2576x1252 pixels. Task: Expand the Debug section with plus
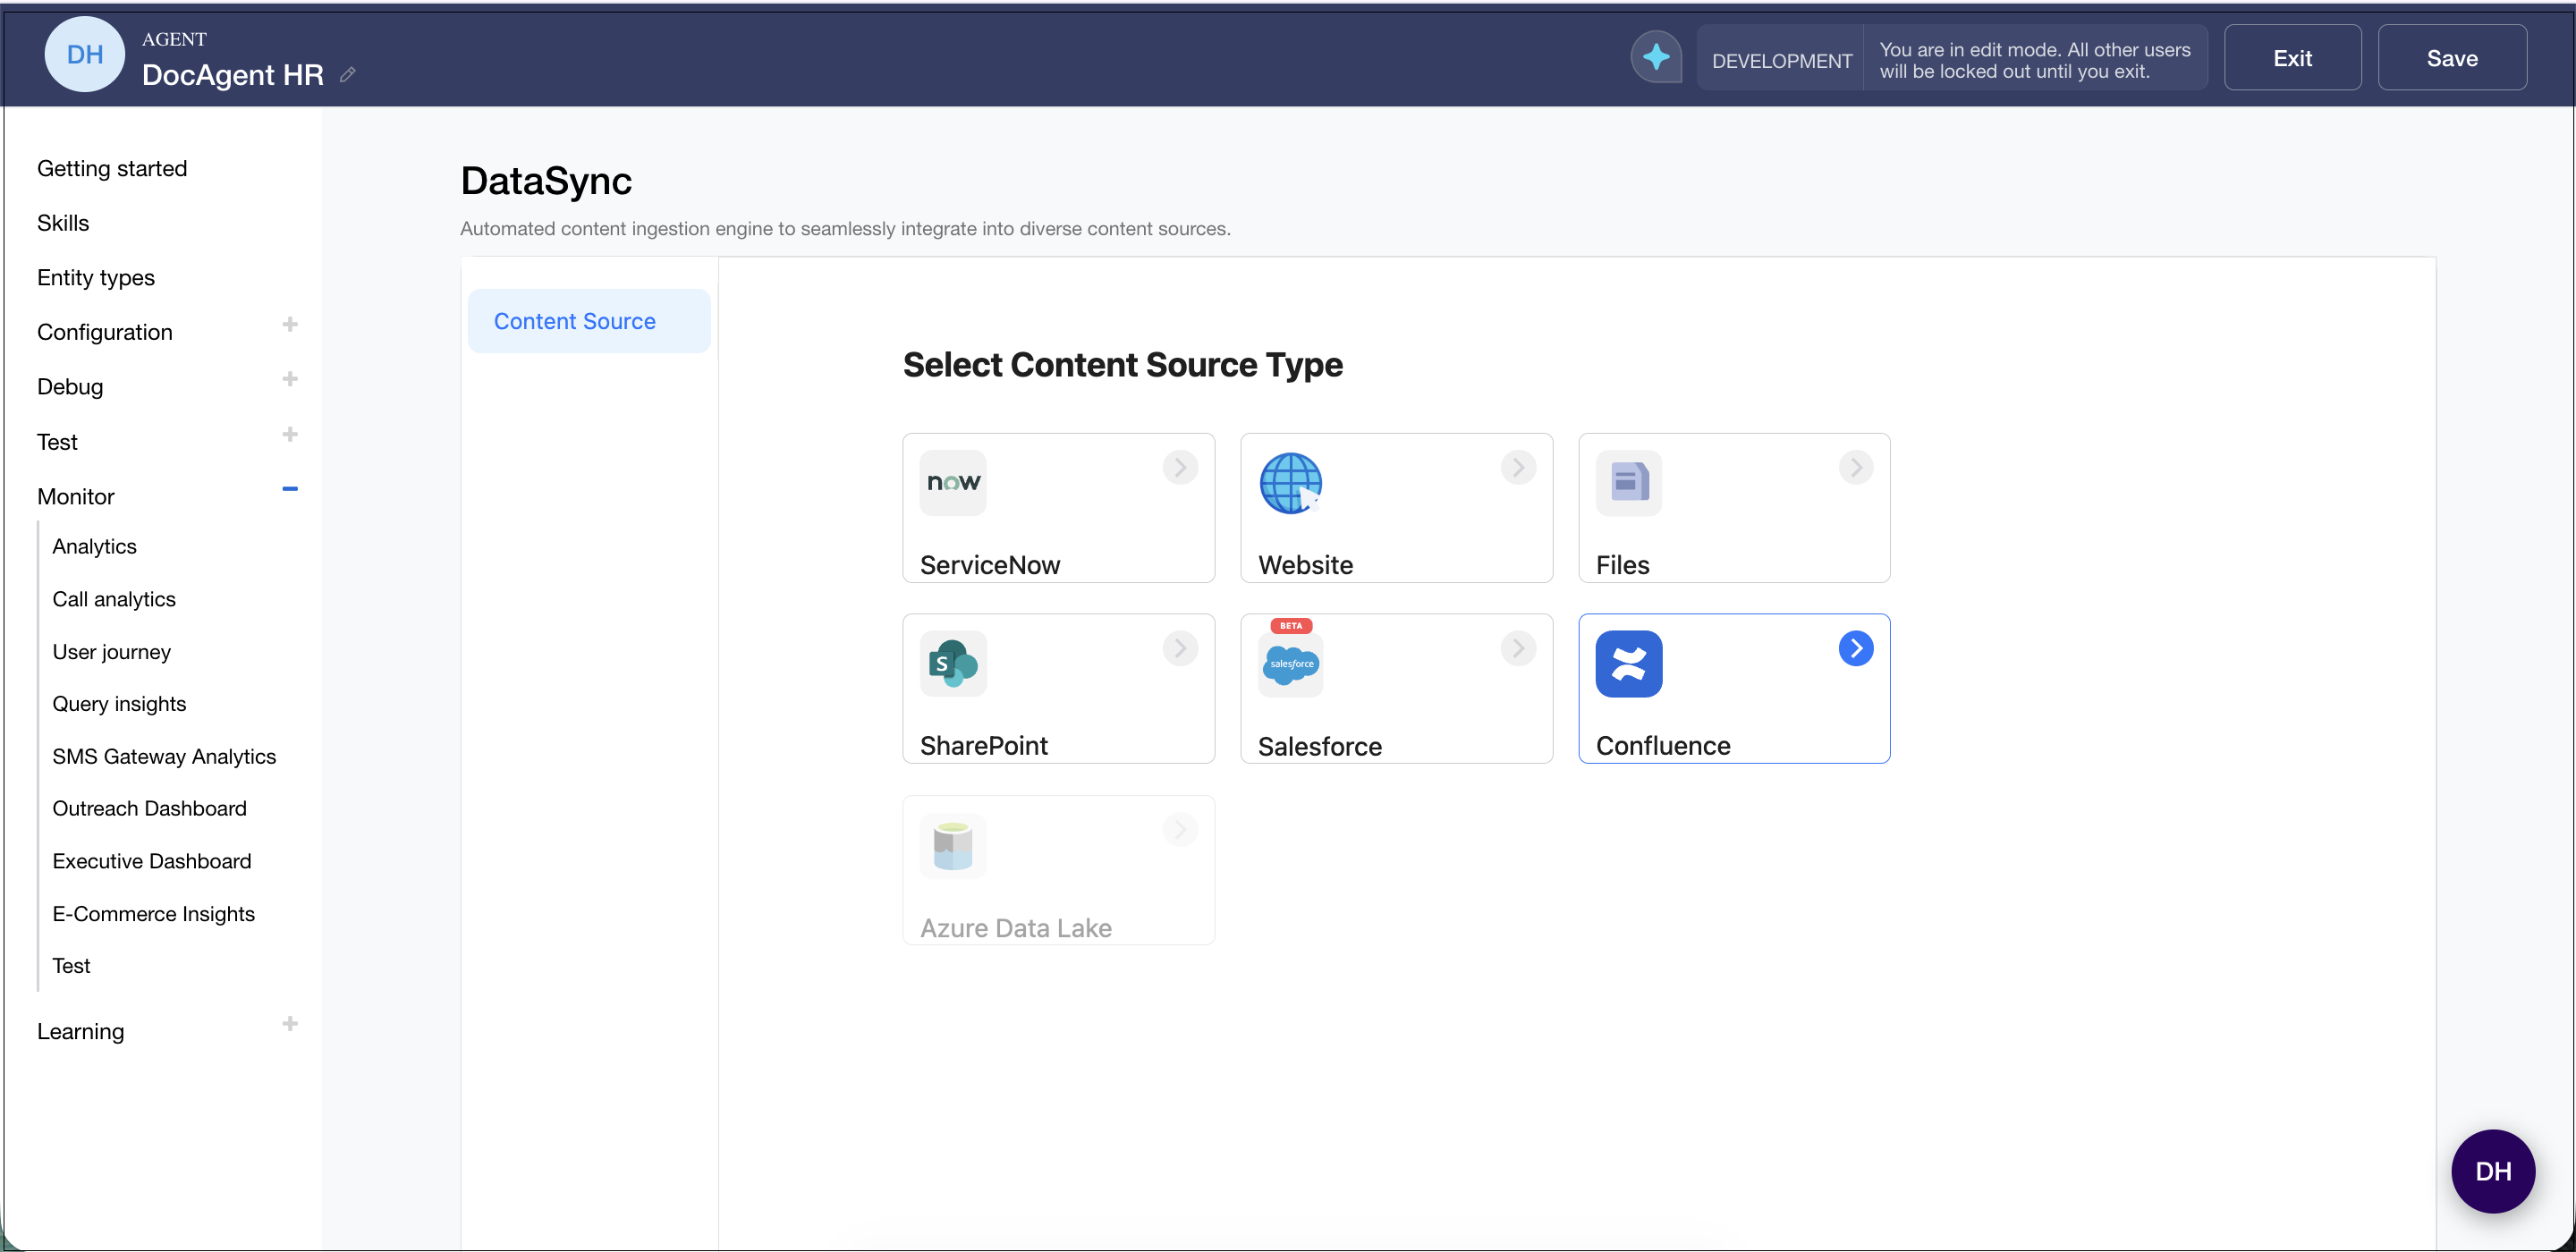(290, 380)
